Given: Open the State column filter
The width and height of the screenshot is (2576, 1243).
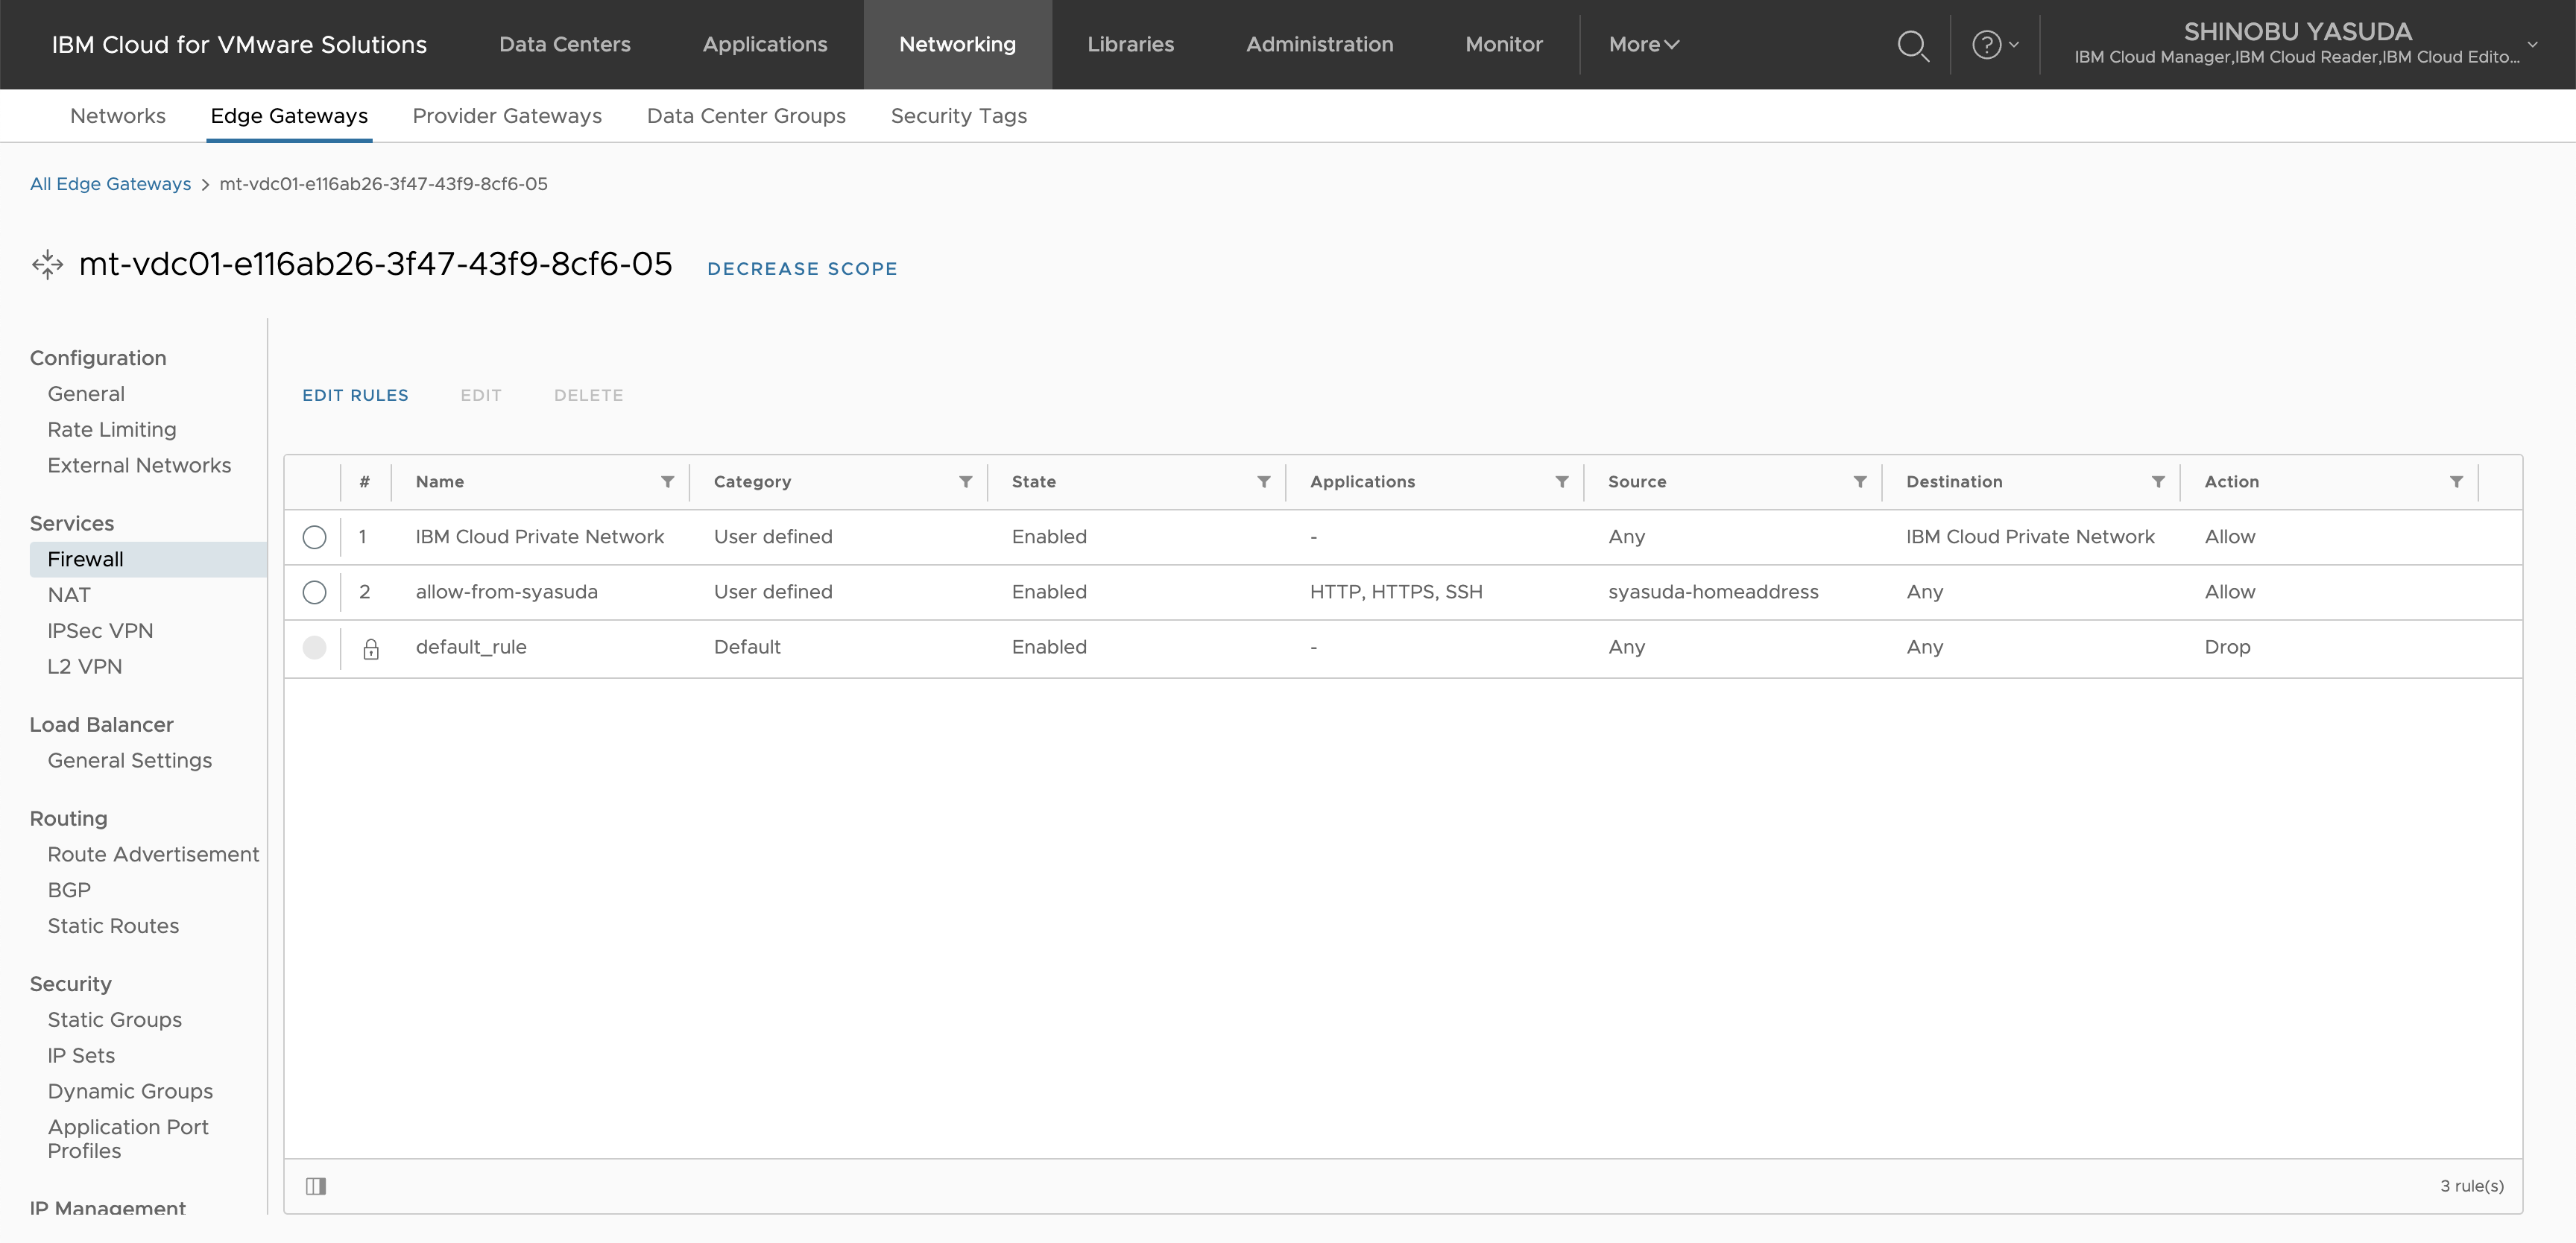Looking at the screenshot, I should tap(1263, 482).
